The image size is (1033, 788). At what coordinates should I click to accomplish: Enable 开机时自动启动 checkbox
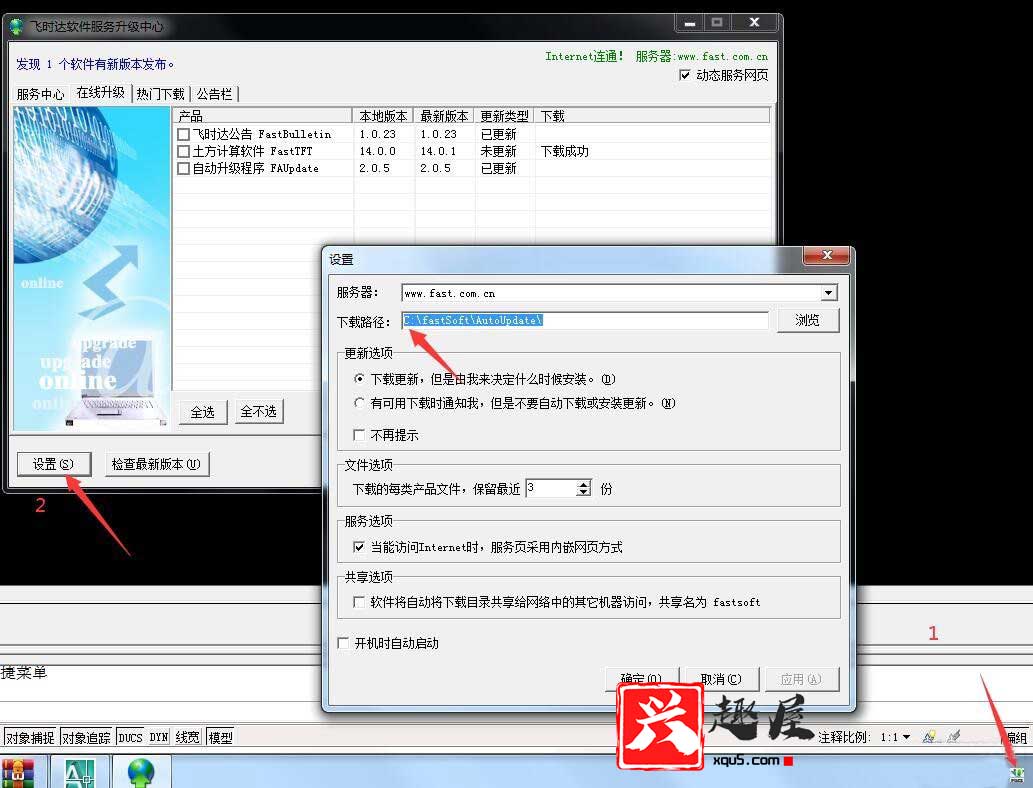tap(343, 643)
